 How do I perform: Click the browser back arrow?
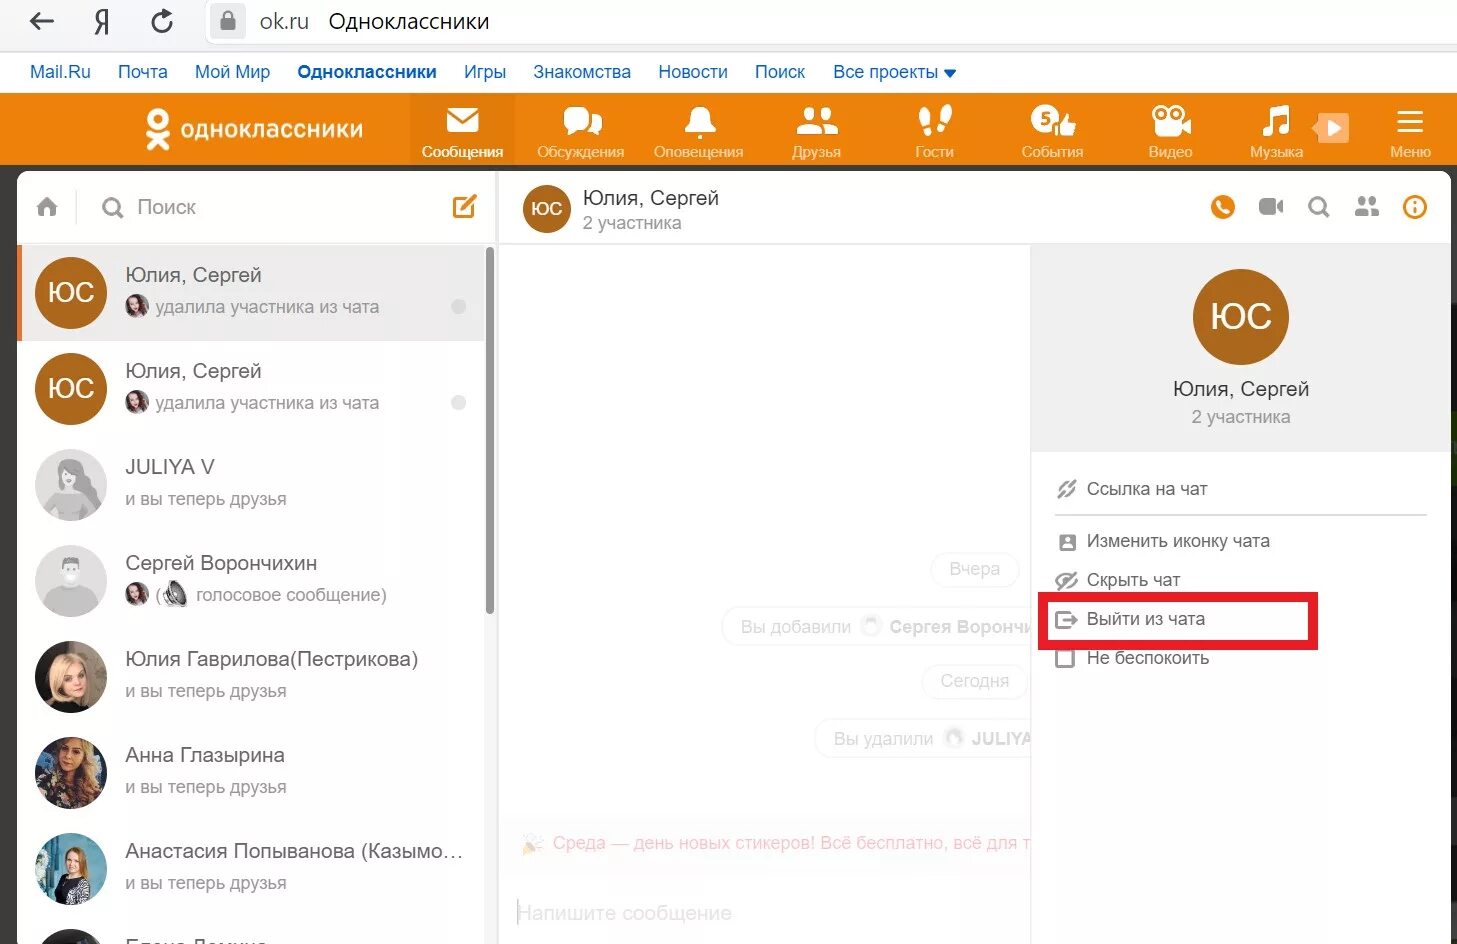coord(41,21)
